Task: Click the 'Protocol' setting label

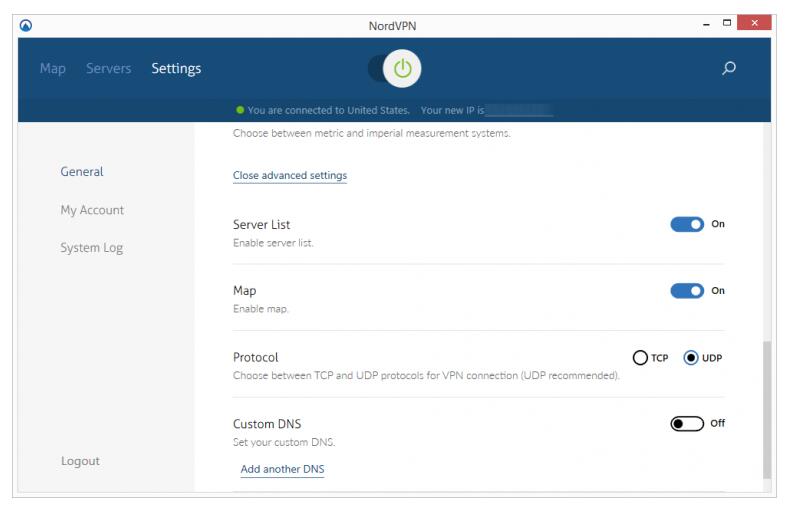Action: [255, 357]
